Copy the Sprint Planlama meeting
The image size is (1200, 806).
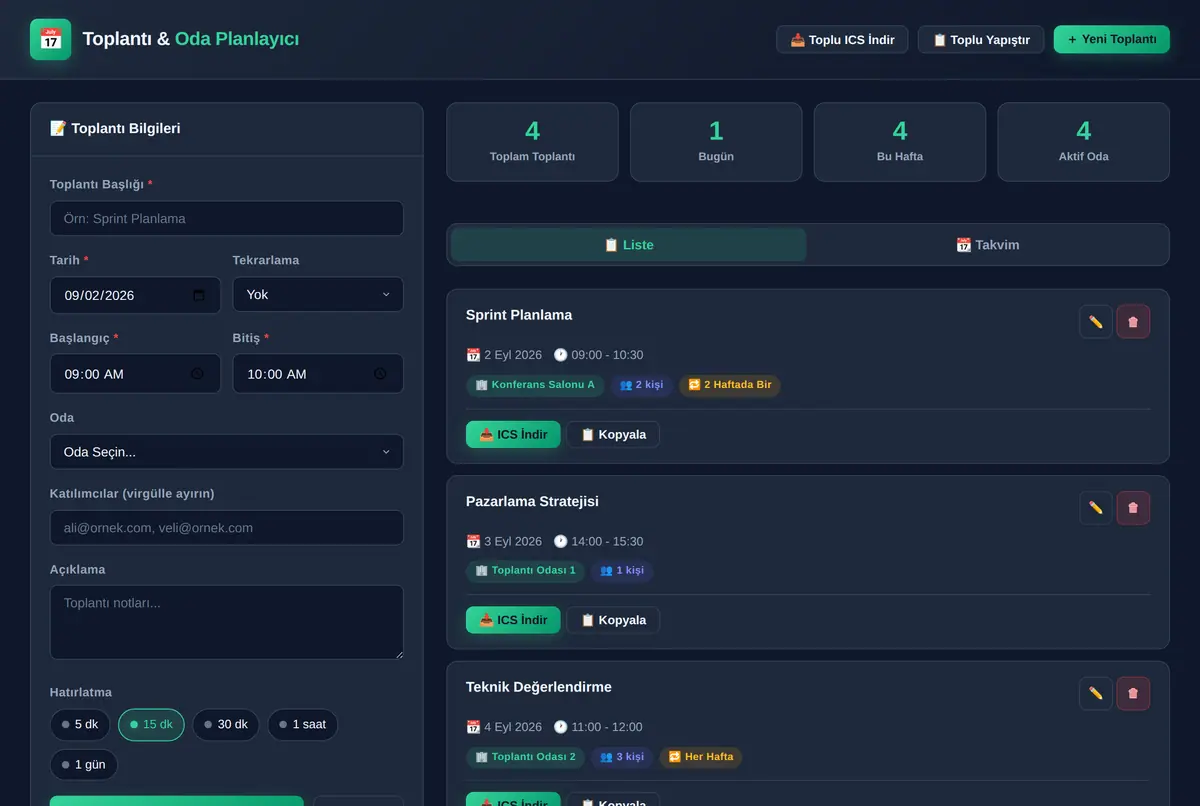(x=613, y=434)
